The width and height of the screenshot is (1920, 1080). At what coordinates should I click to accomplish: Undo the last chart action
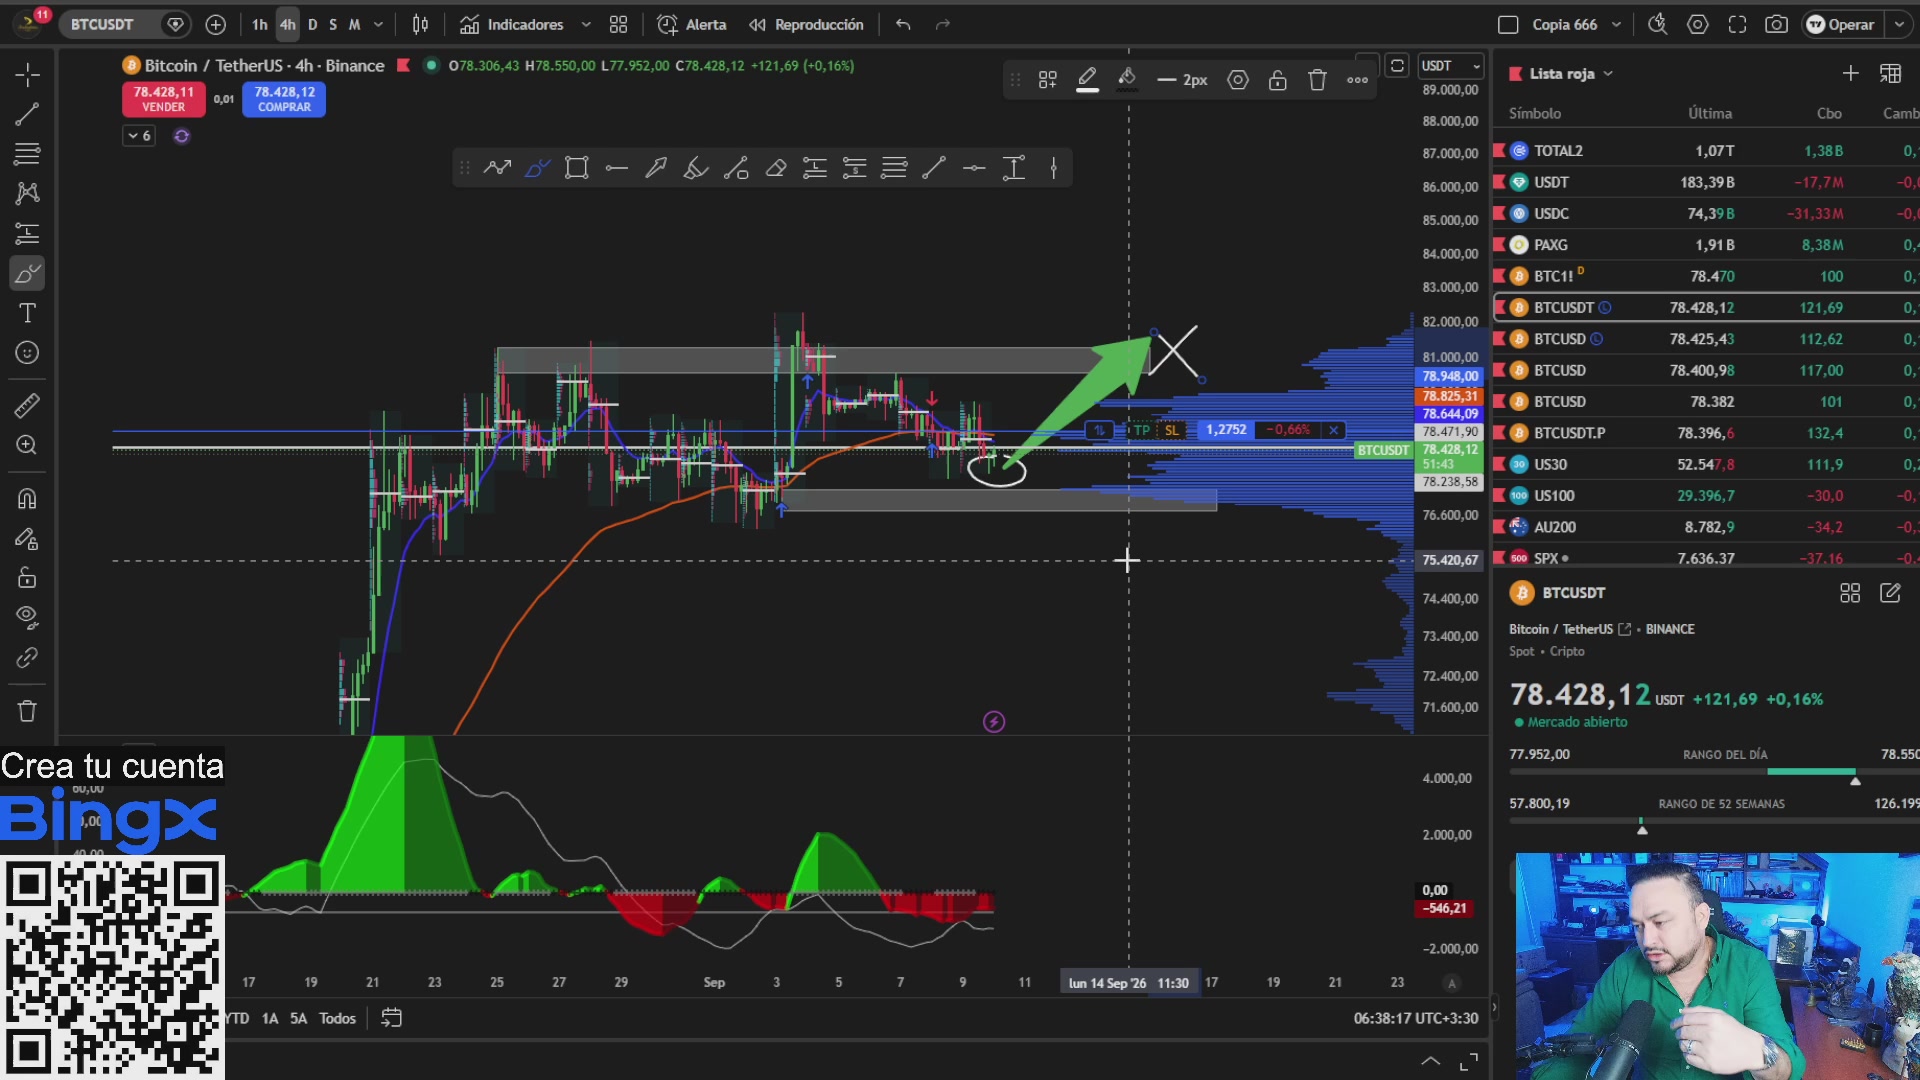click(x=903, y=24)
